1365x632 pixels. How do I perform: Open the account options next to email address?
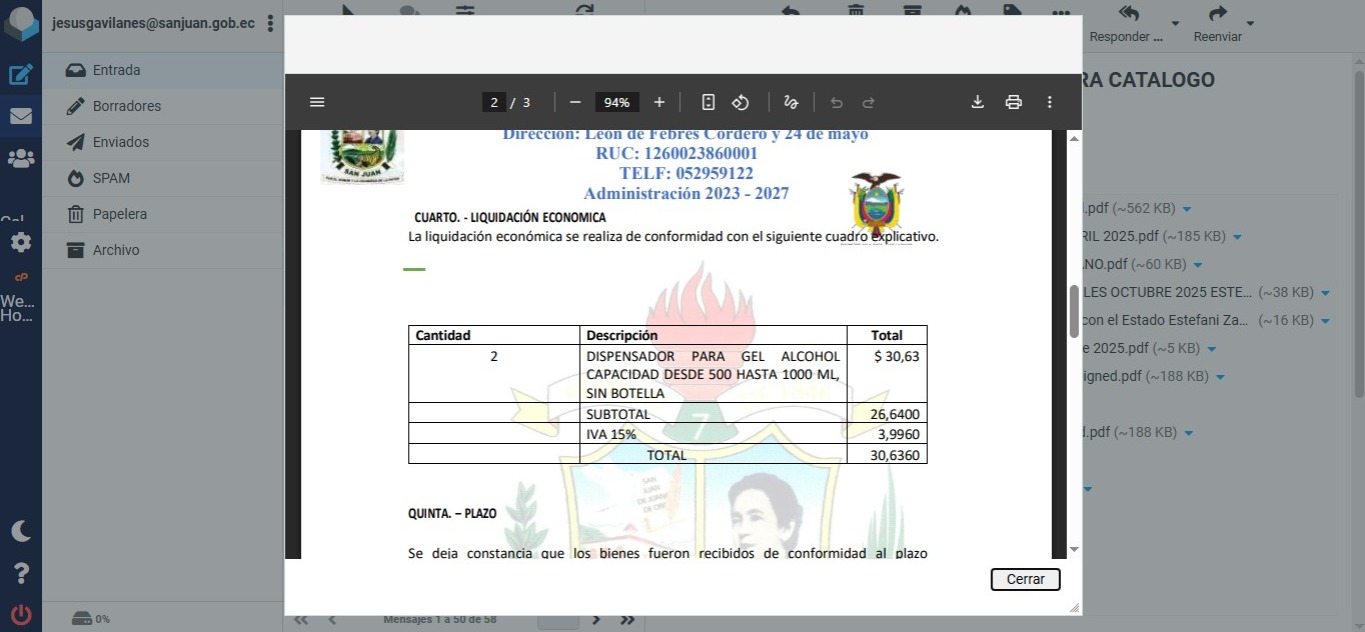click(x=270, y=23)
